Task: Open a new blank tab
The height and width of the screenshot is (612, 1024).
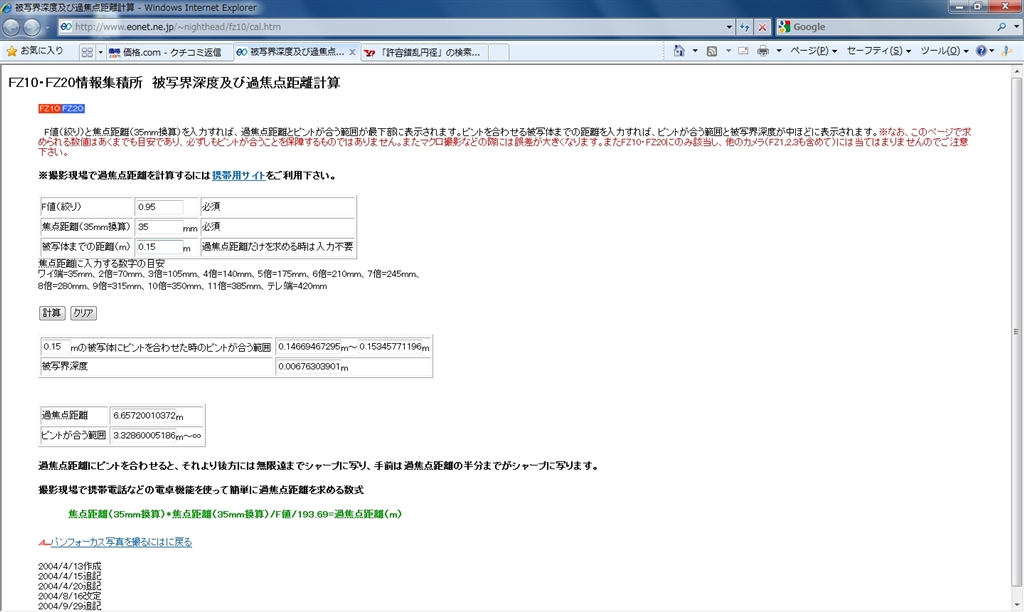Action: click(498, 52)
